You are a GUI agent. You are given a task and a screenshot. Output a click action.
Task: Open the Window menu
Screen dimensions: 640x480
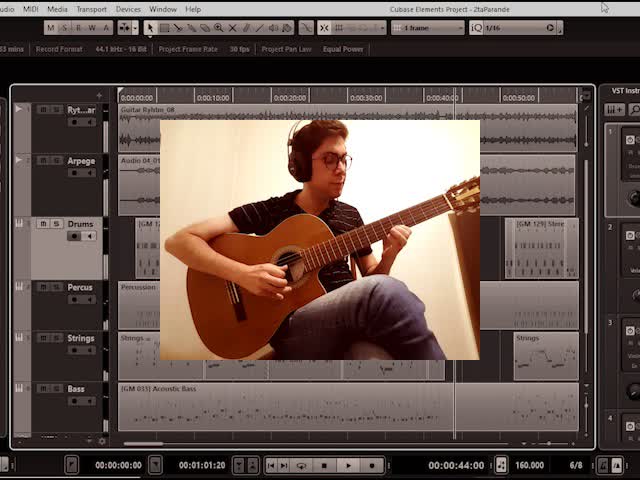point(163,9)
